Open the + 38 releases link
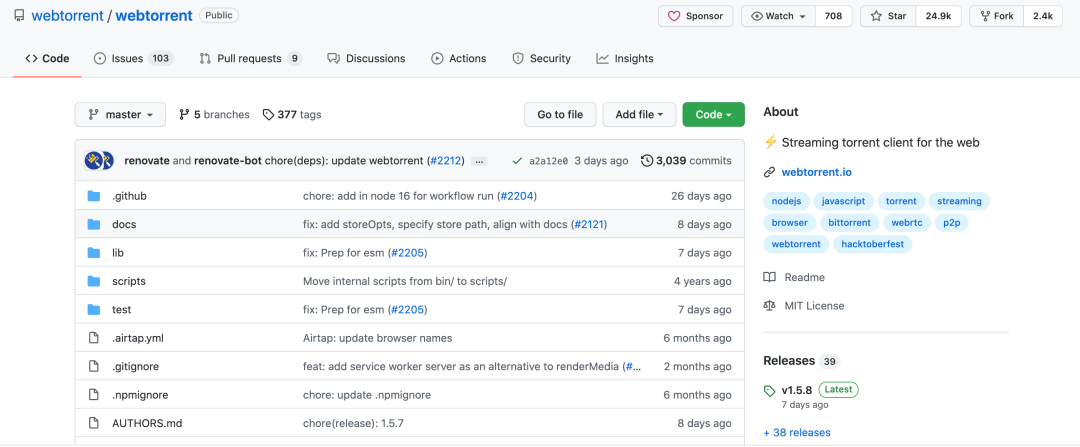 796,432
